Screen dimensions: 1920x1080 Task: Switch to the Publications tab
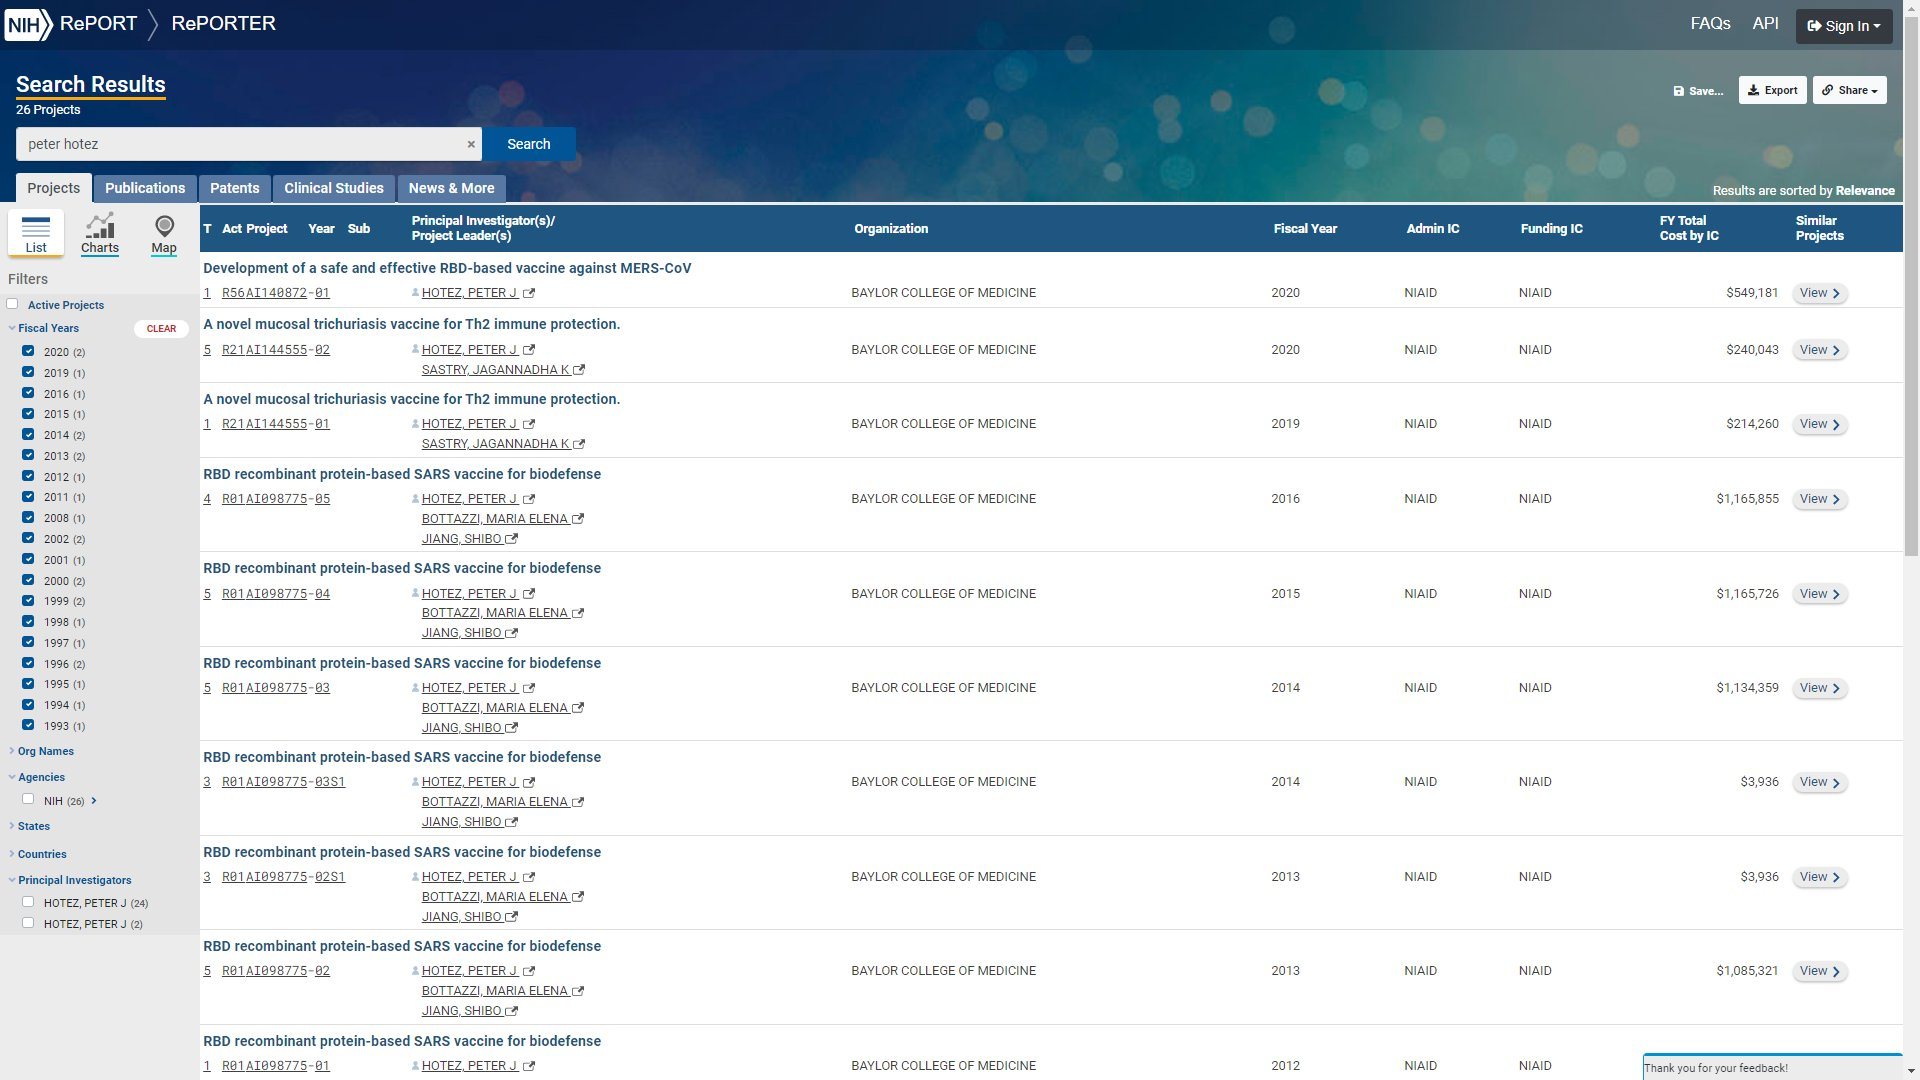(145, 188)
